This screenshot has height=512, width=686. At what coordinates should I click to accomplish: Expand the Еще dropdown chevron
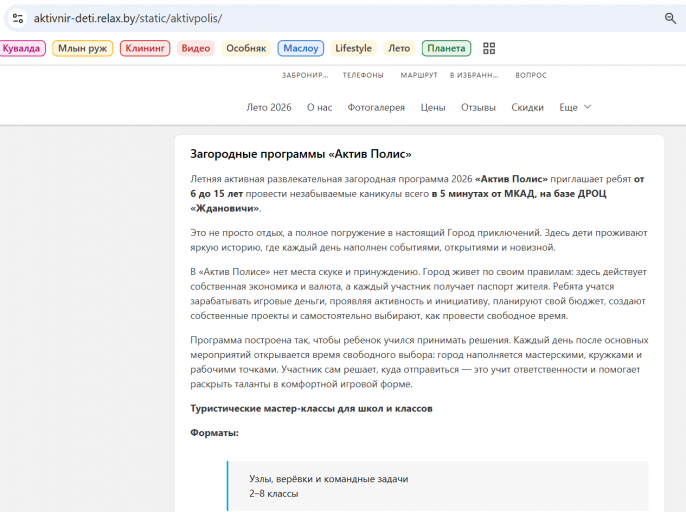(588, 107)
